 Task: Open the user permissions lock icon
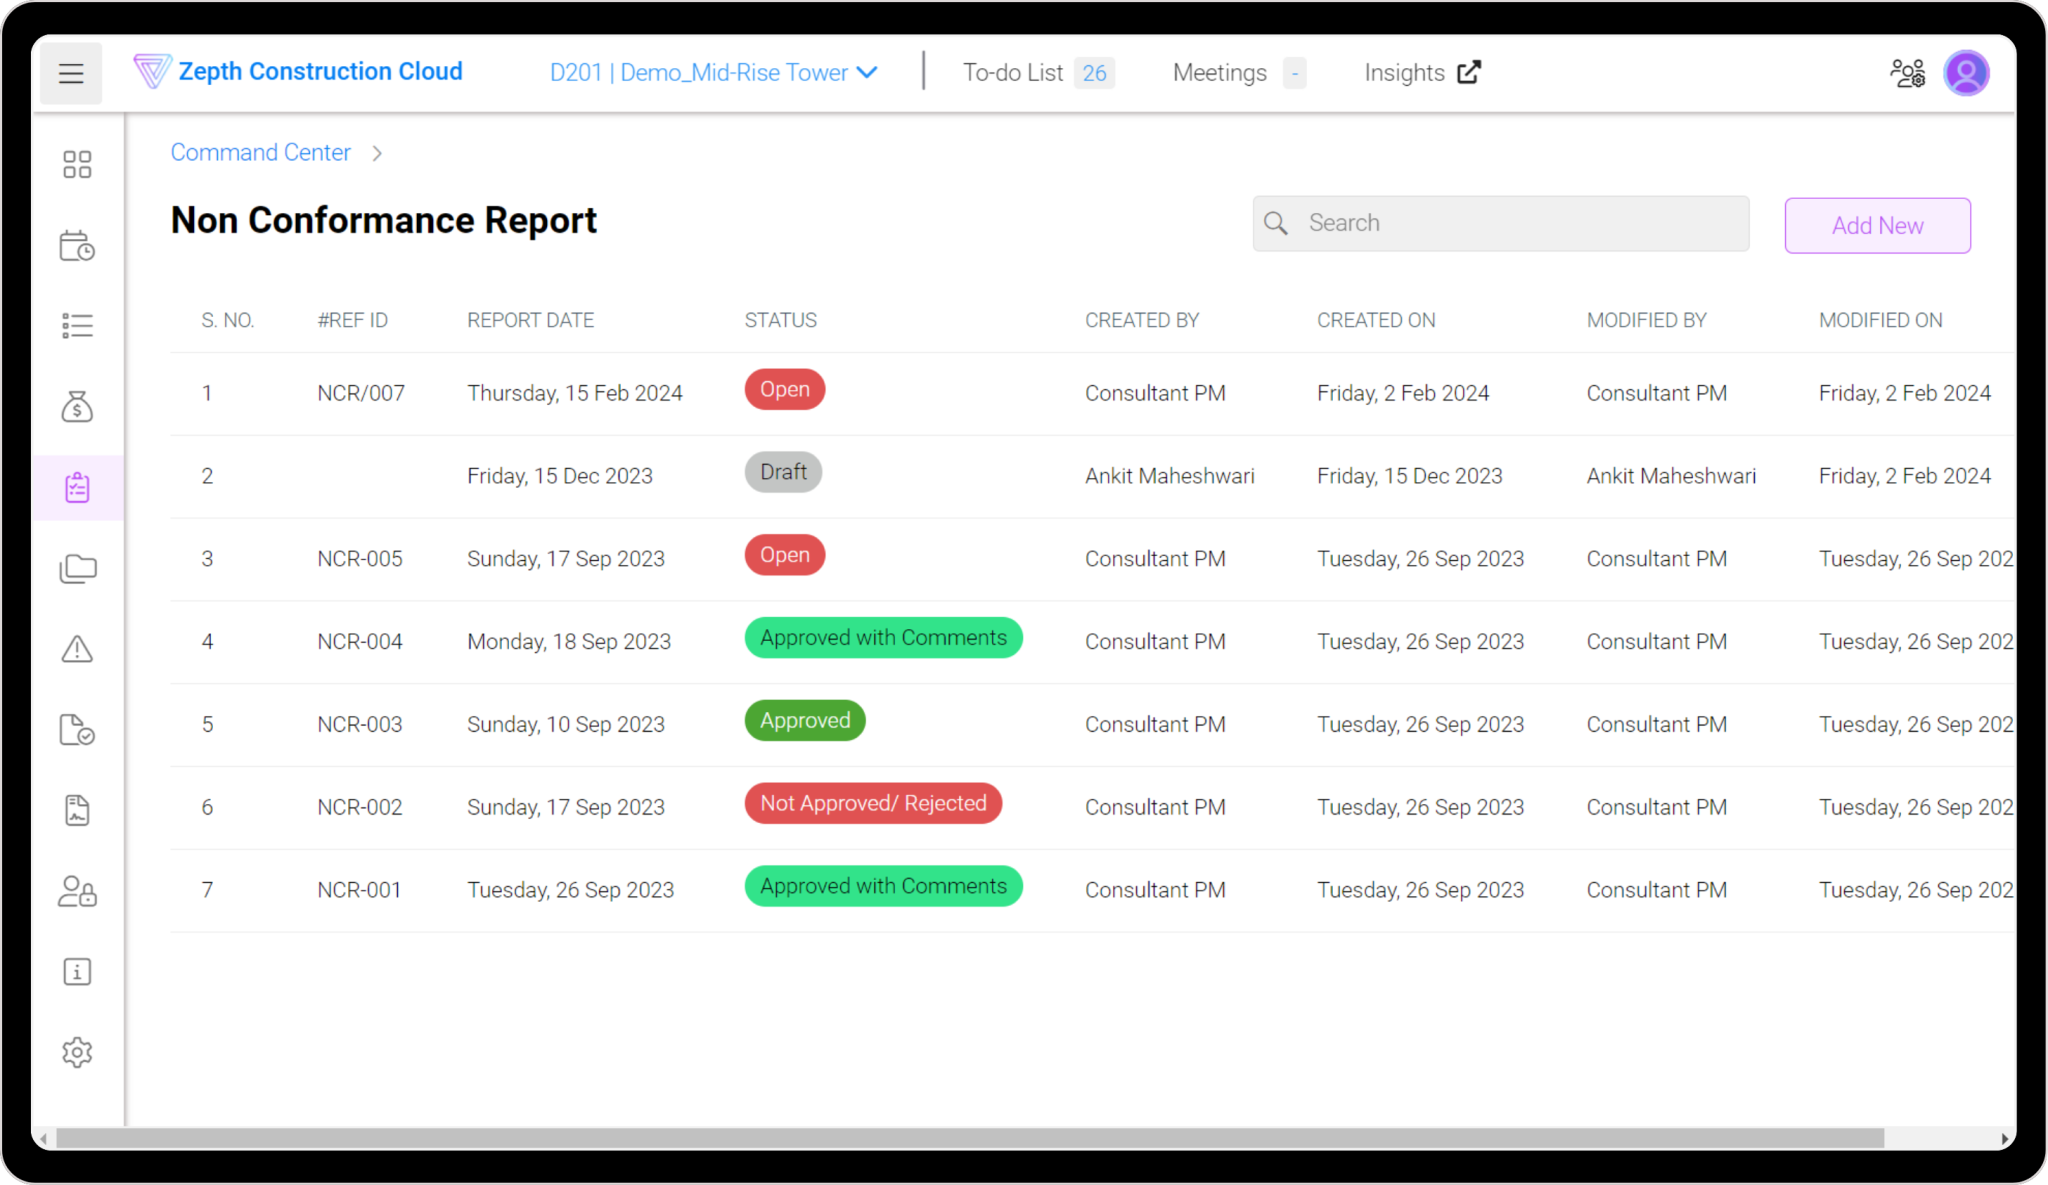pyautogui.click(x=77, y=891)
